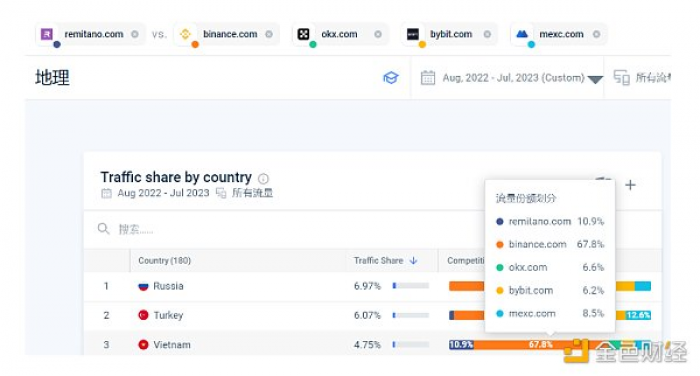Click the info icon next to Traffic share by country

tap(263, 179)
